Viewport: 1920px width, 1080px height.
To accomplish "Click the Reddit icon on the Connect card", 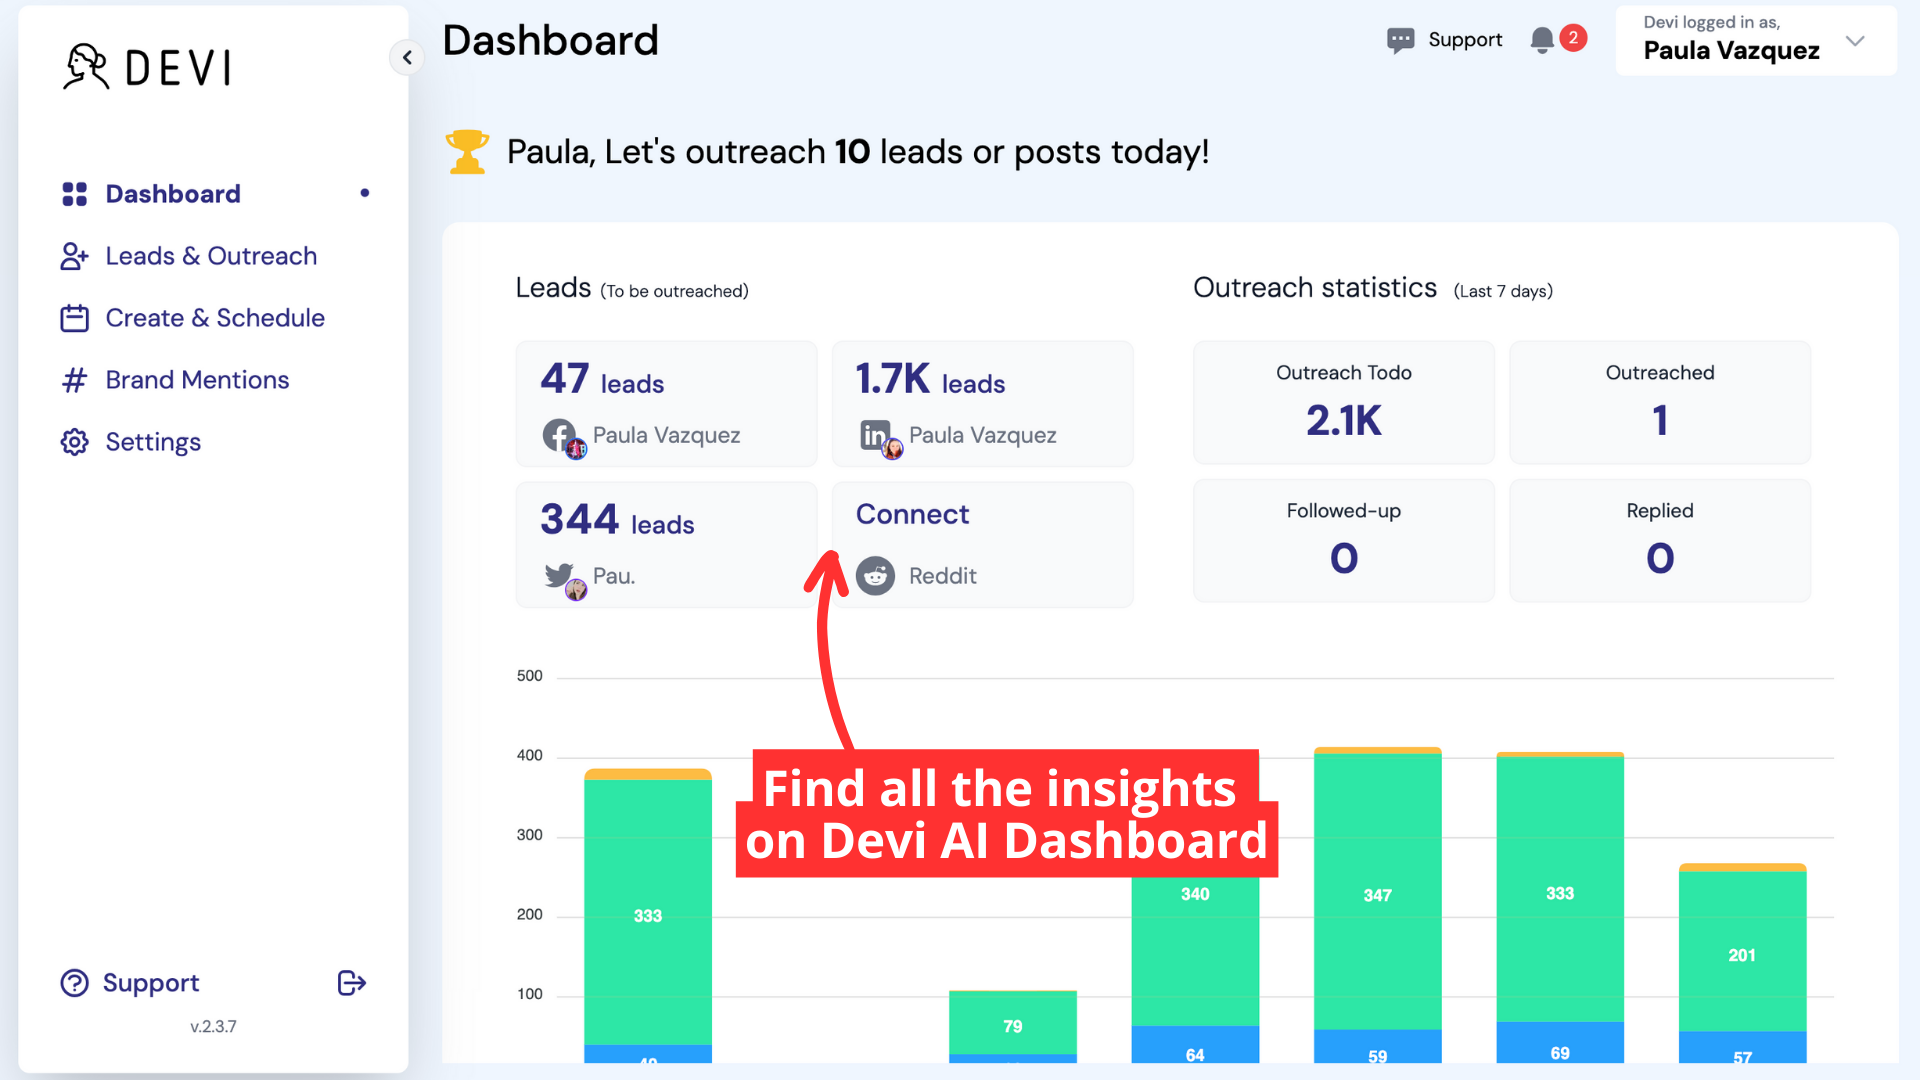I will [876, 575].
